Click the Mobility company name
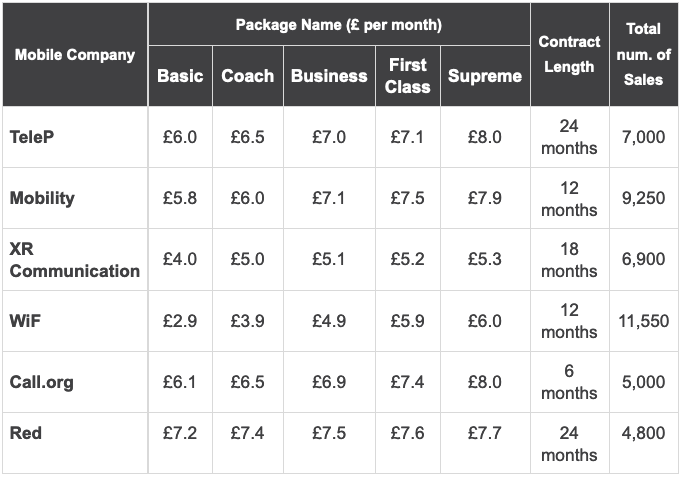The height and width of the screenshot is (478, 682). tap(42, 198)
